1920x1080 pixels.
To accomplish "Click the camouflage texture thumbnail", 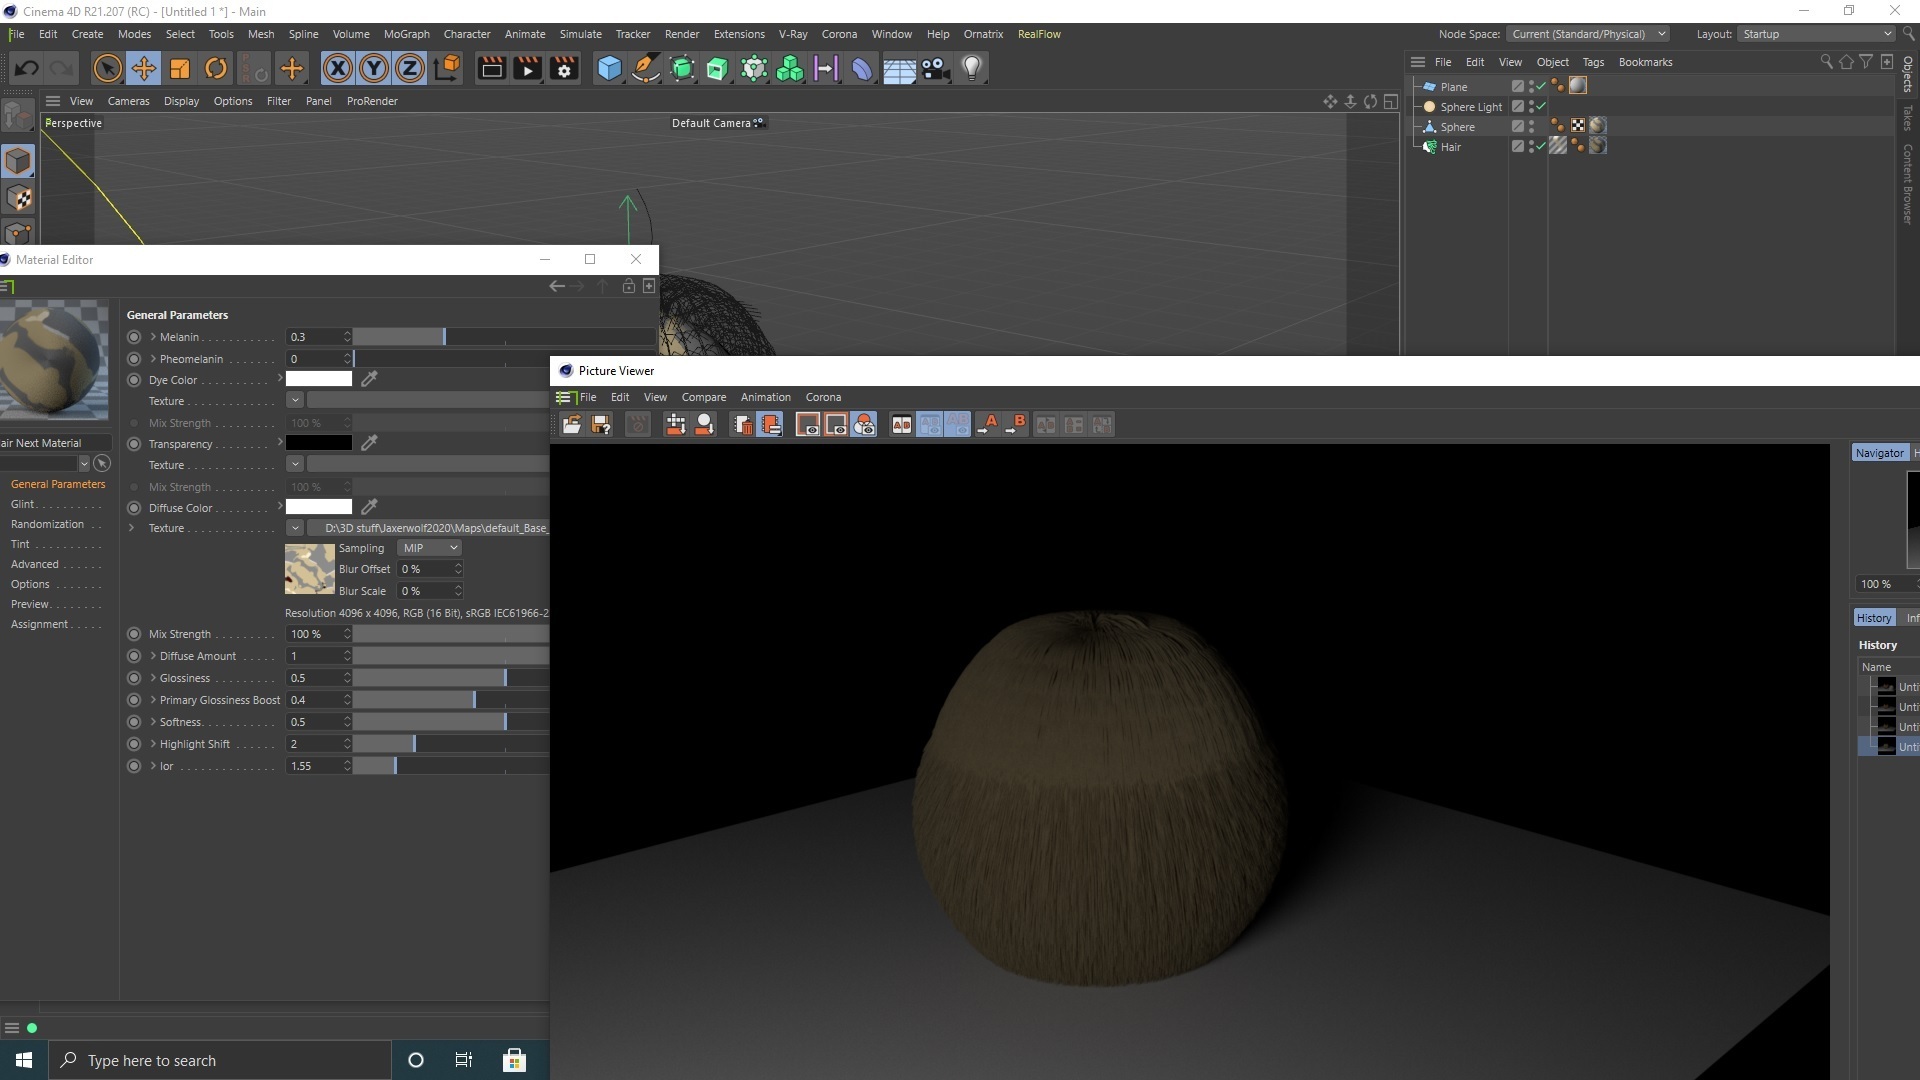I will pos(310,569).
